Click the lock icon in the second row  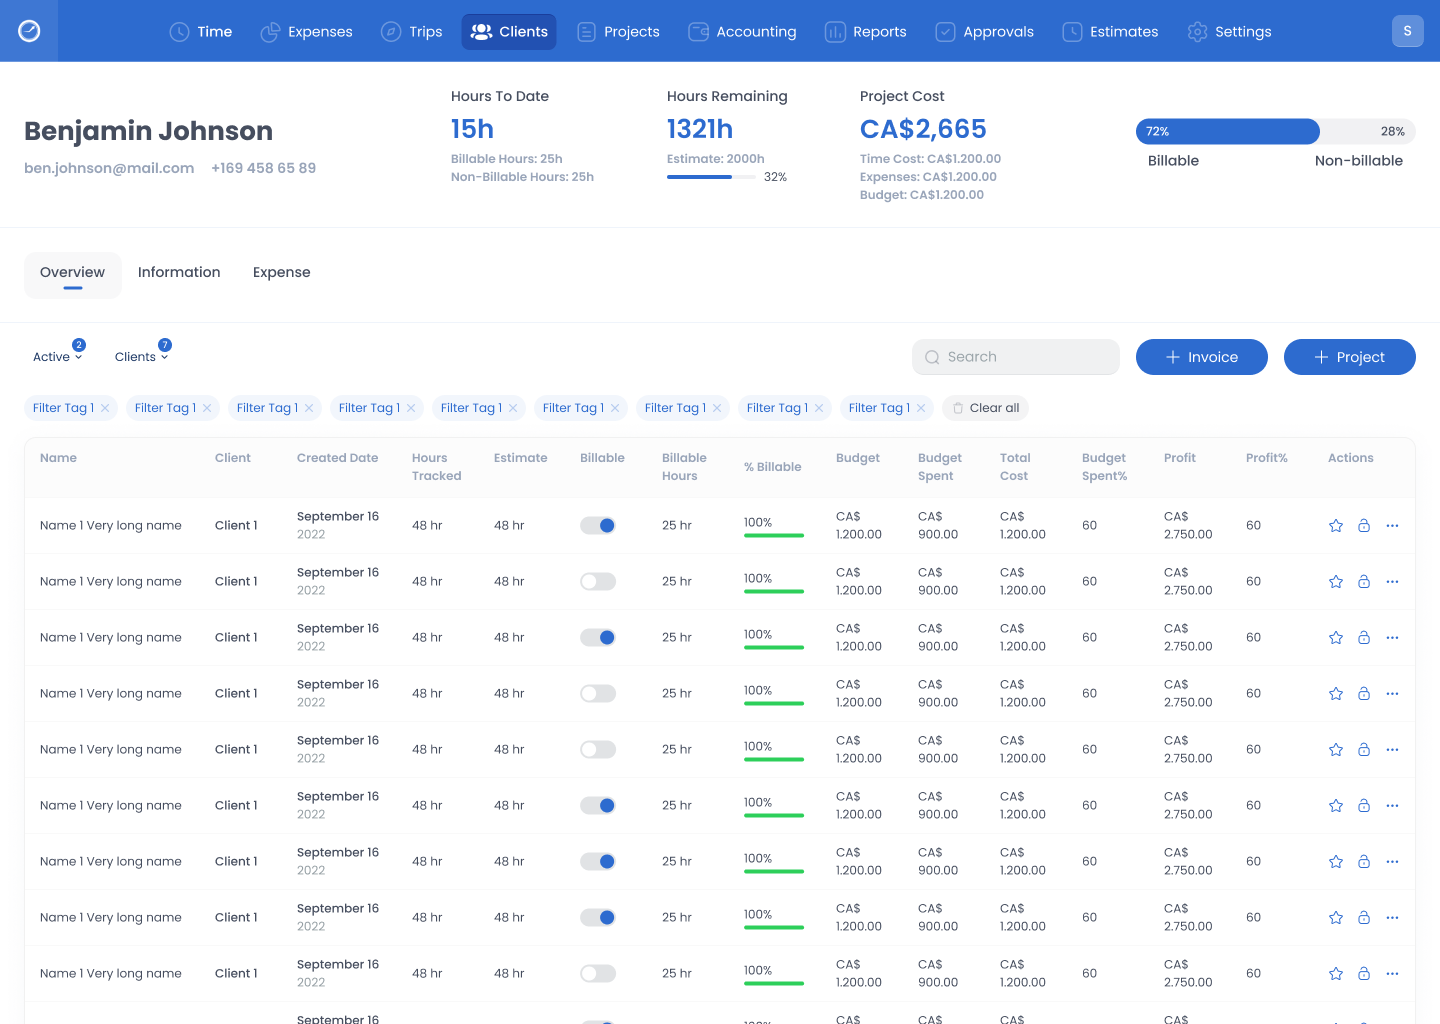point(1363,582)
